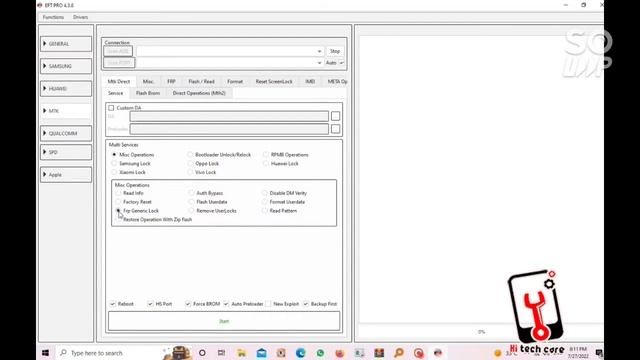Open the ADB device dropdown list
The height and width of the screenshot is (360, 640).
(x=319, y=51)
